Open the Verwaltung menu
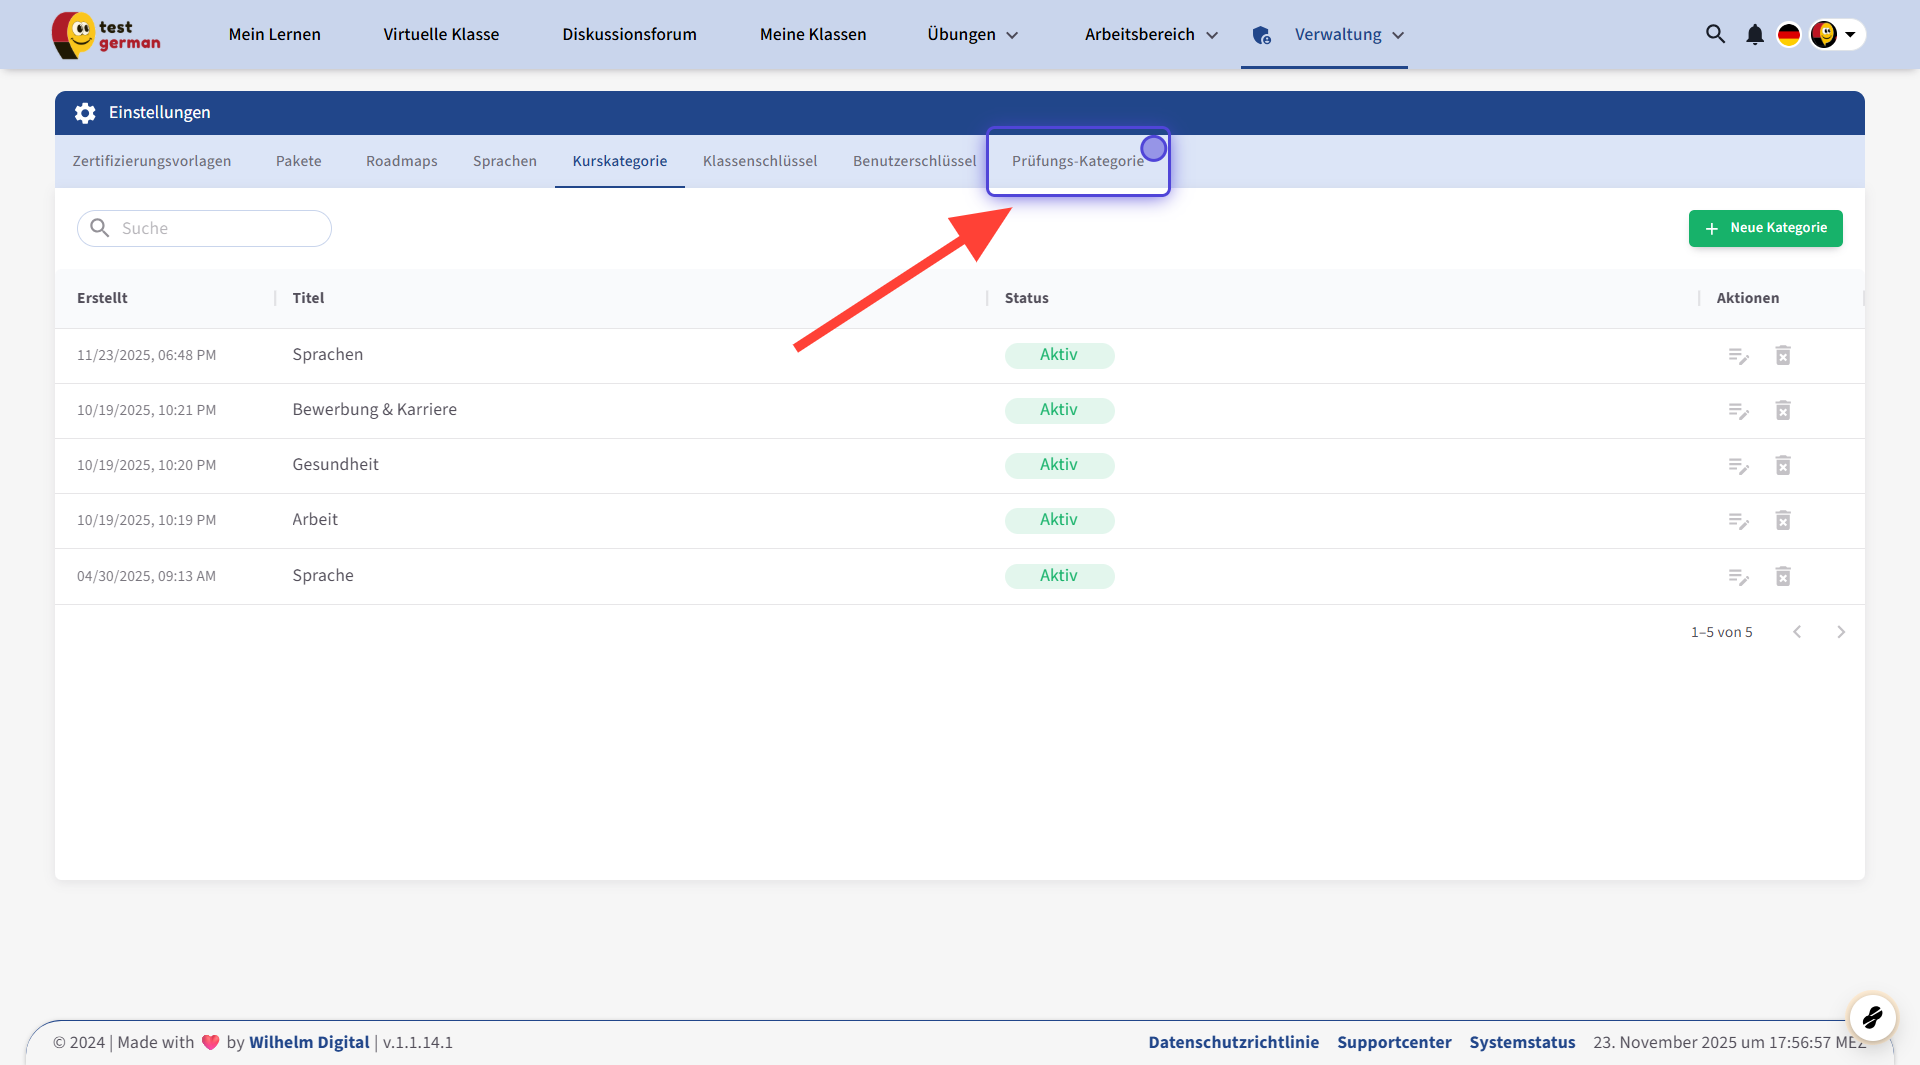The height and width of the screenshot is (1065, 1920). (1338, 35)
